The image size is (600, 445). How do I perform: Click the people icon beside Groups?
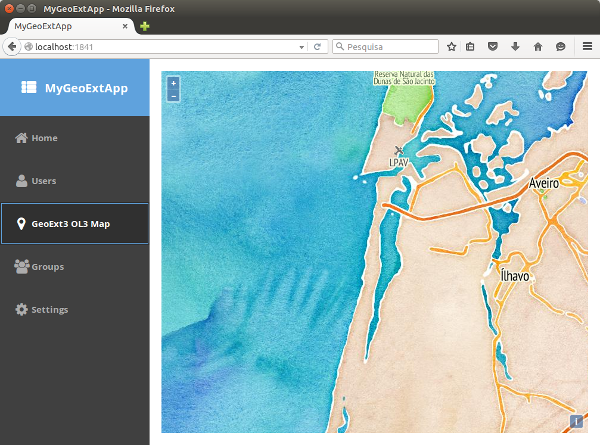tap(22, 266)
